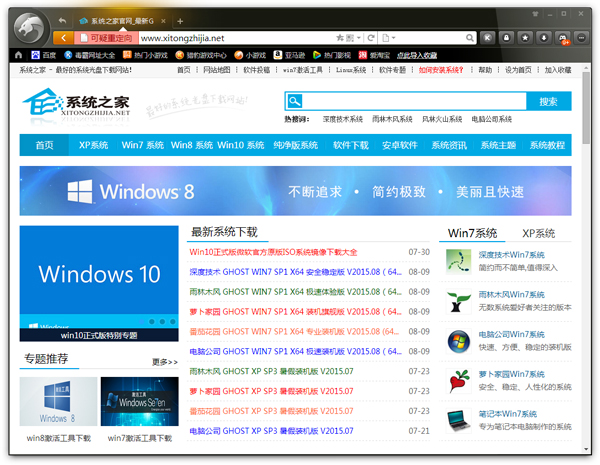Viewport: 600px width, 465px height.
Task: Click the K toolbar button
Action: (487, 38)
